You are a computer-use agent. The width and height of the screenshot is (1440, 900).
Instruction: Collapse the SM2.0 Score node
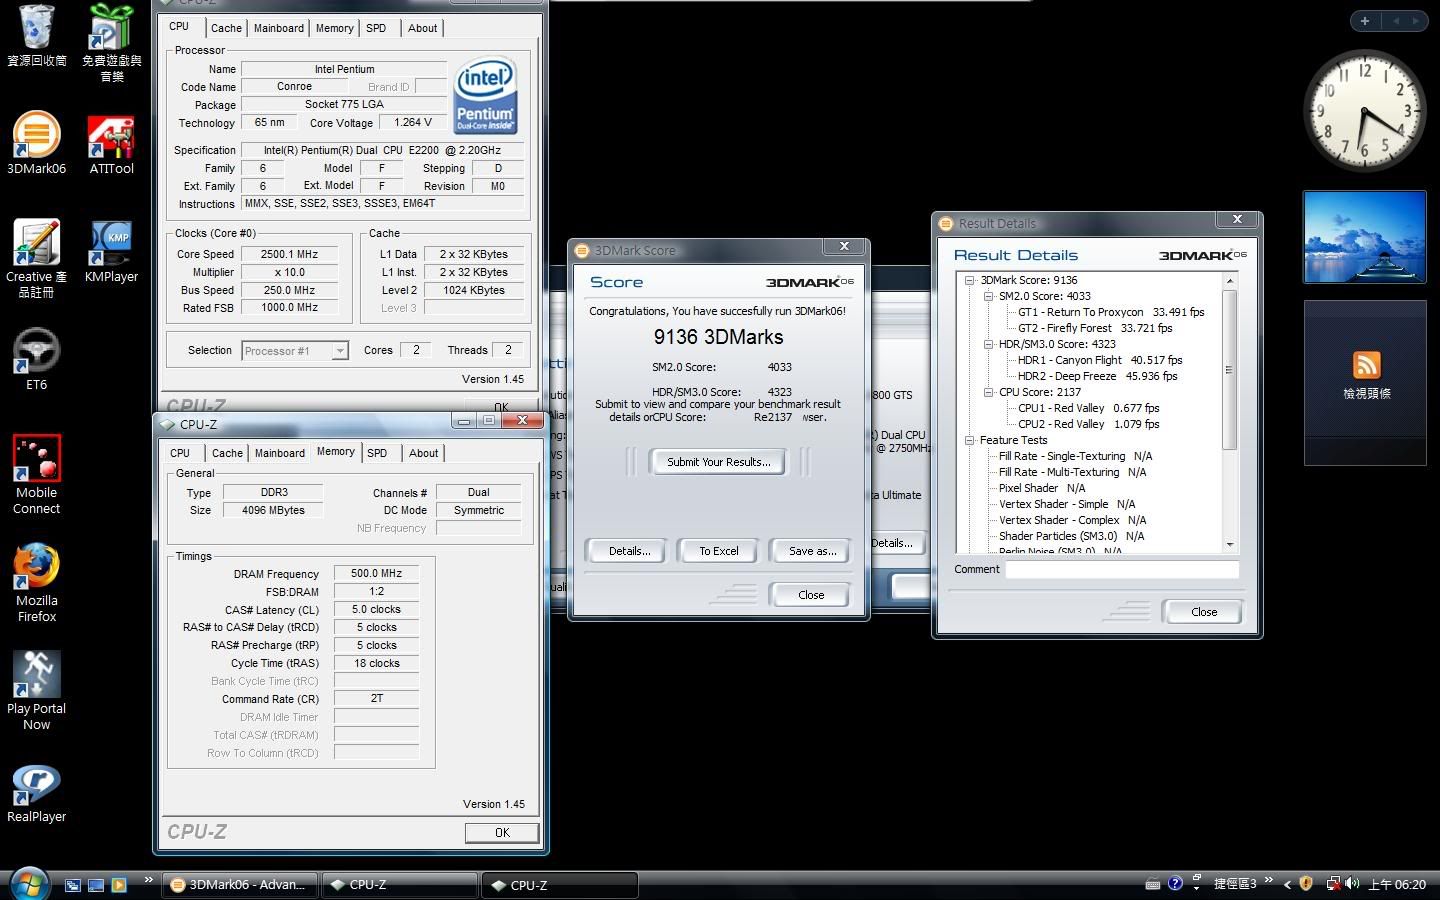(988, 296)
